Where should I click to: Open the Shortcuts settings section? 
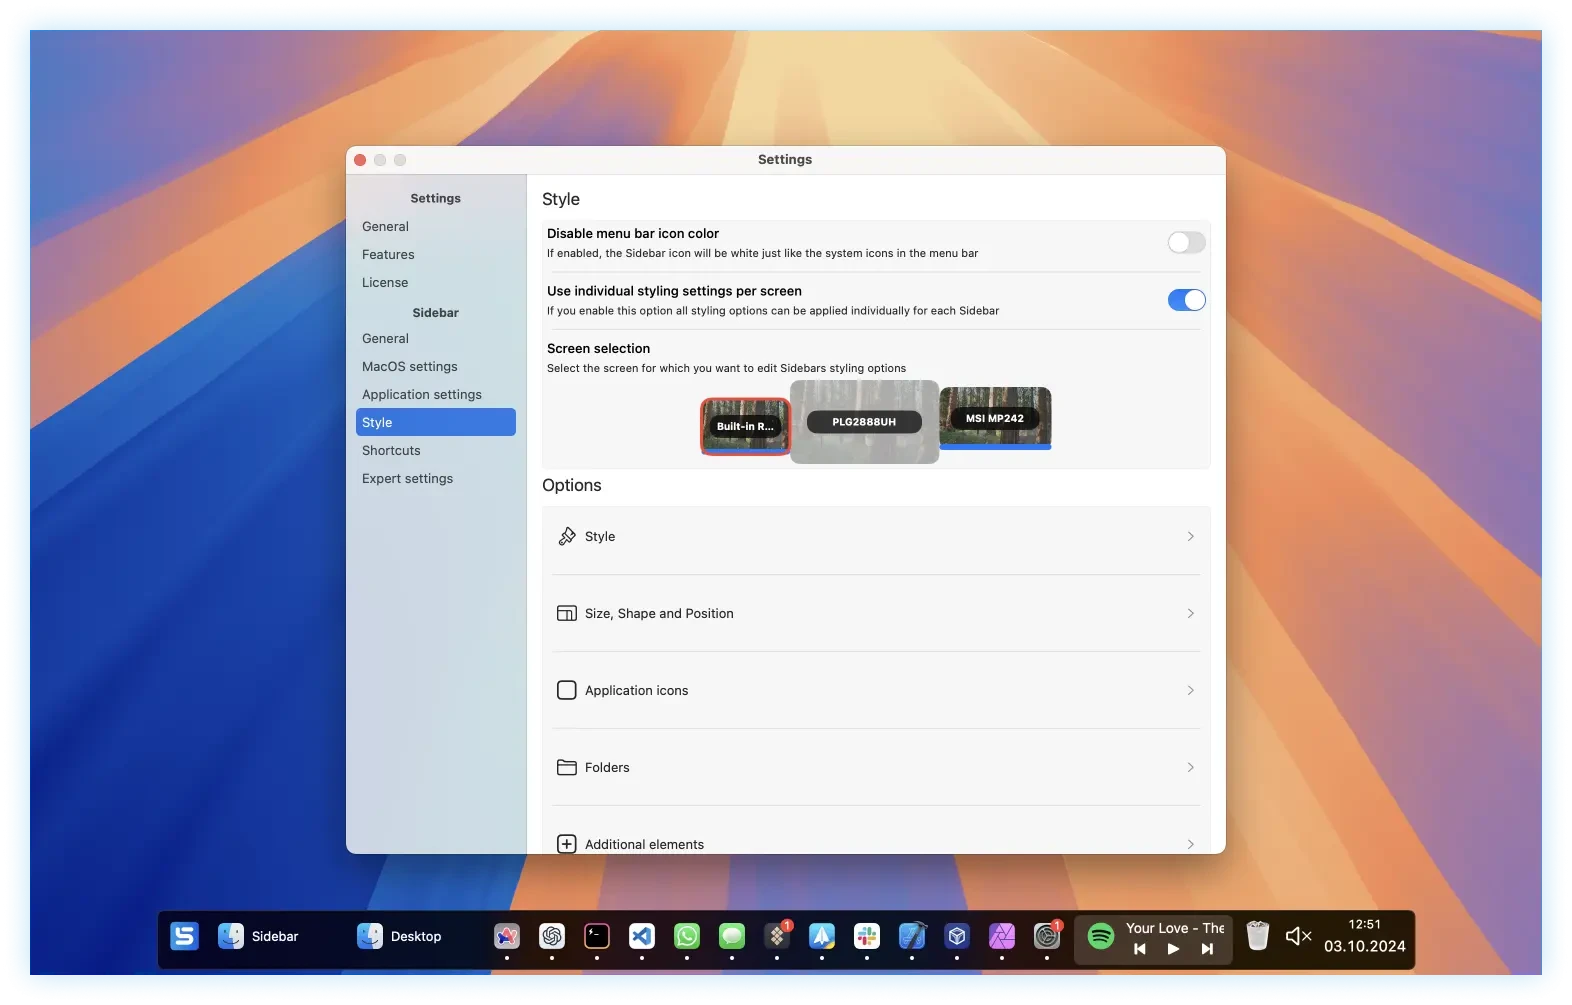tap(391, 451)
